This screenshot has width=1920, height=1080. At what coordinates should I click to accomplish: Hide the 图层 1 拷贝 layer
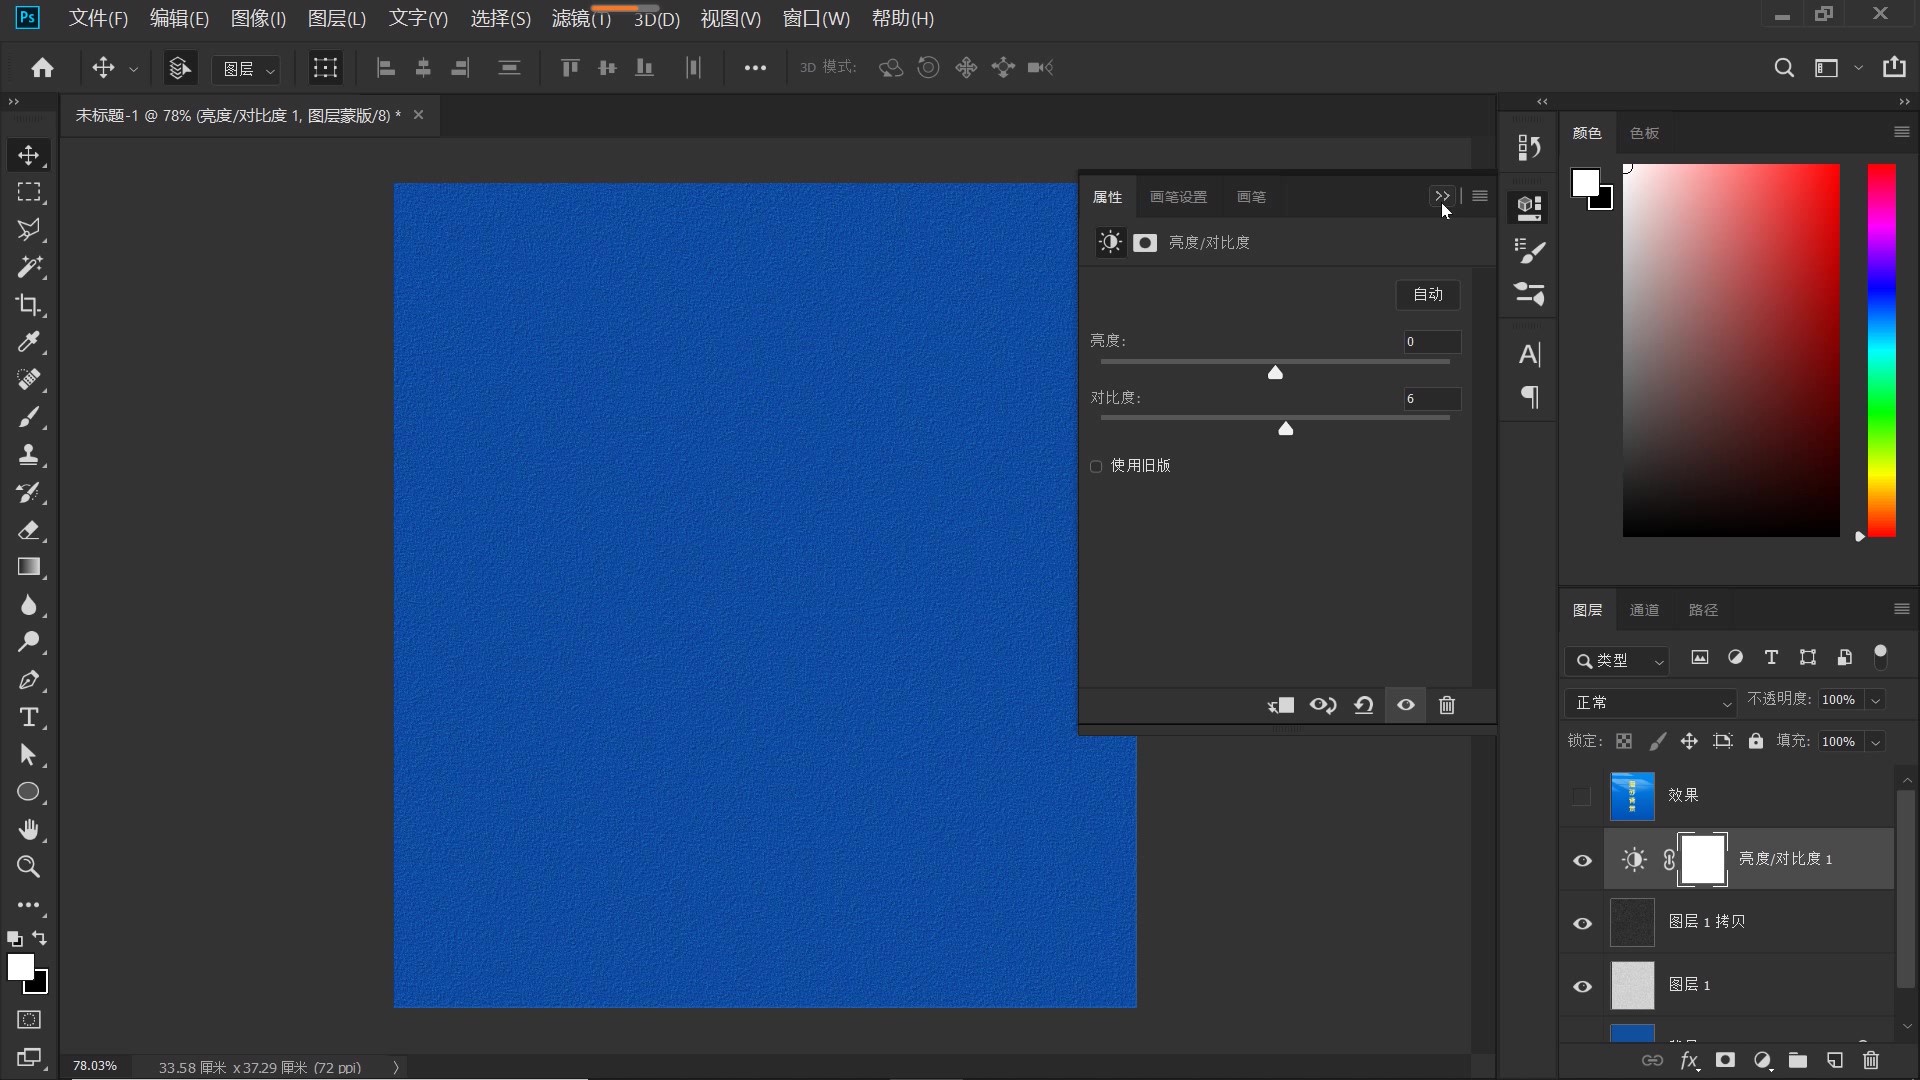(x=1582, y=923)
